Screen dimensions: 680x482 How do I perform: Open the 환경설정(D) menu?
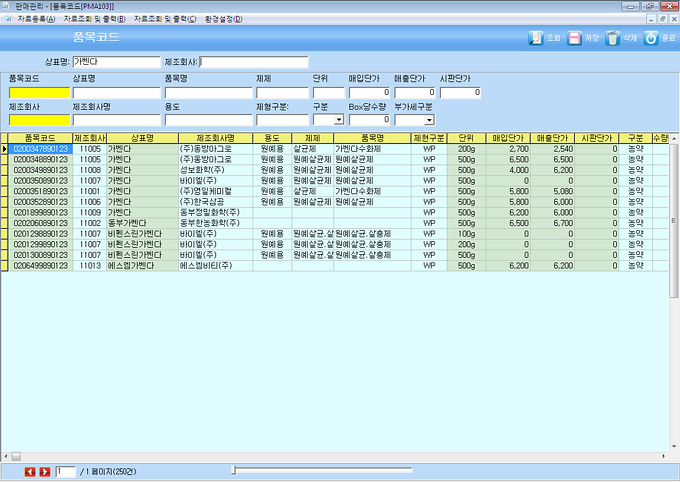[x=223, y=19]
